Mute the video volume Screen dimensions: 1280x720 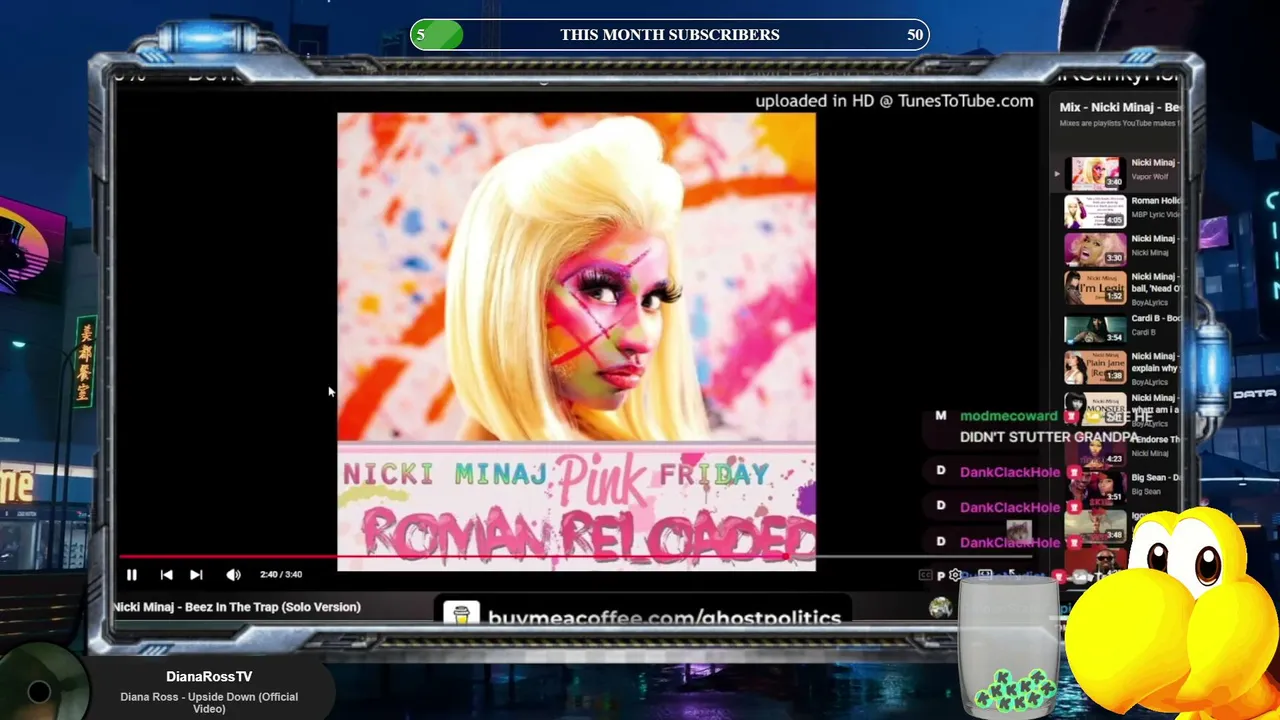pyautogui.click(x=233, y=575)
